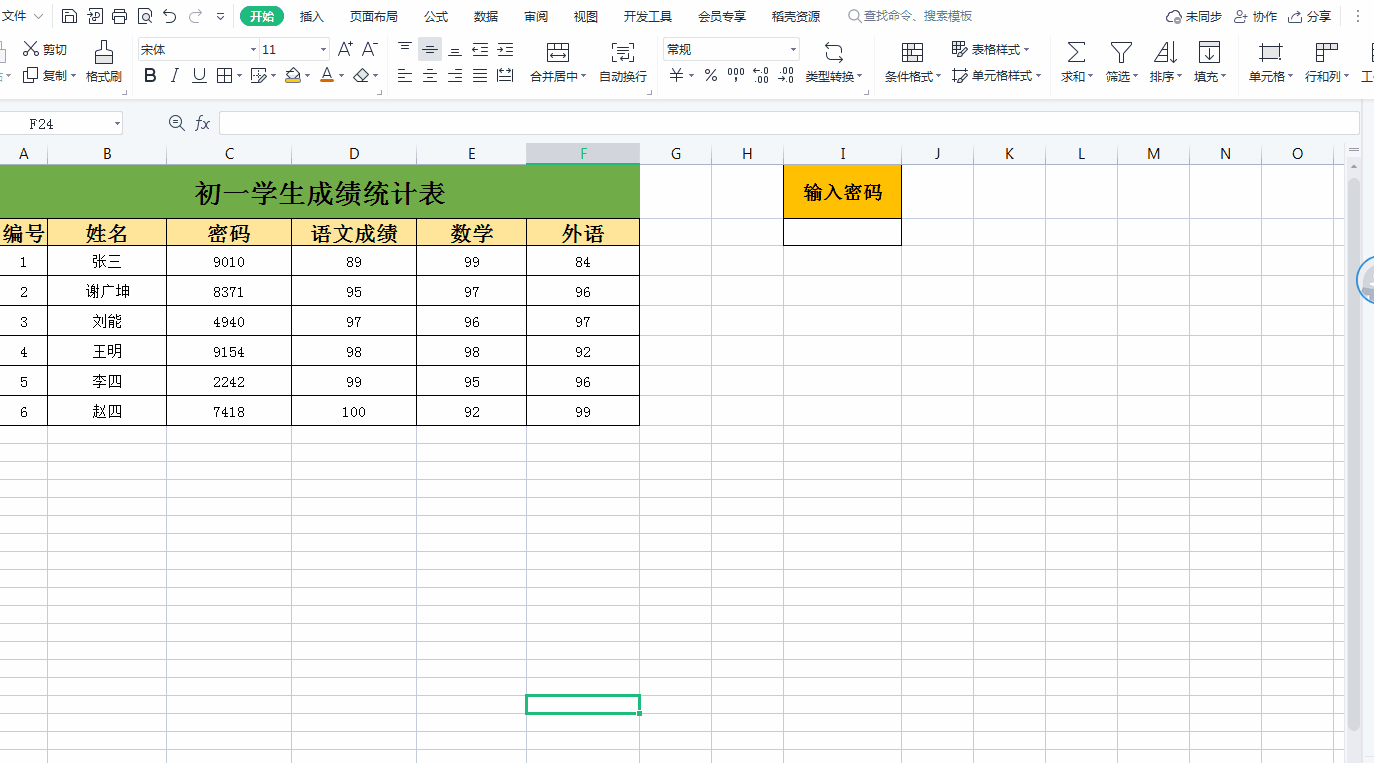Click the Sum (求和) sigma icon
Viewport: 1374px width, 763px height.
(1076, 53)
